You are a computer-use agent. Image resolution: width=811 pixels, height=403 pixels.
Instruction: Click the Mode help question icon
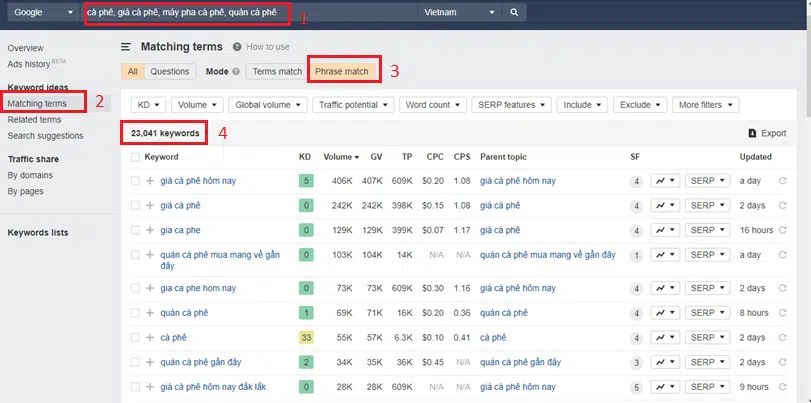click(236, 72)
